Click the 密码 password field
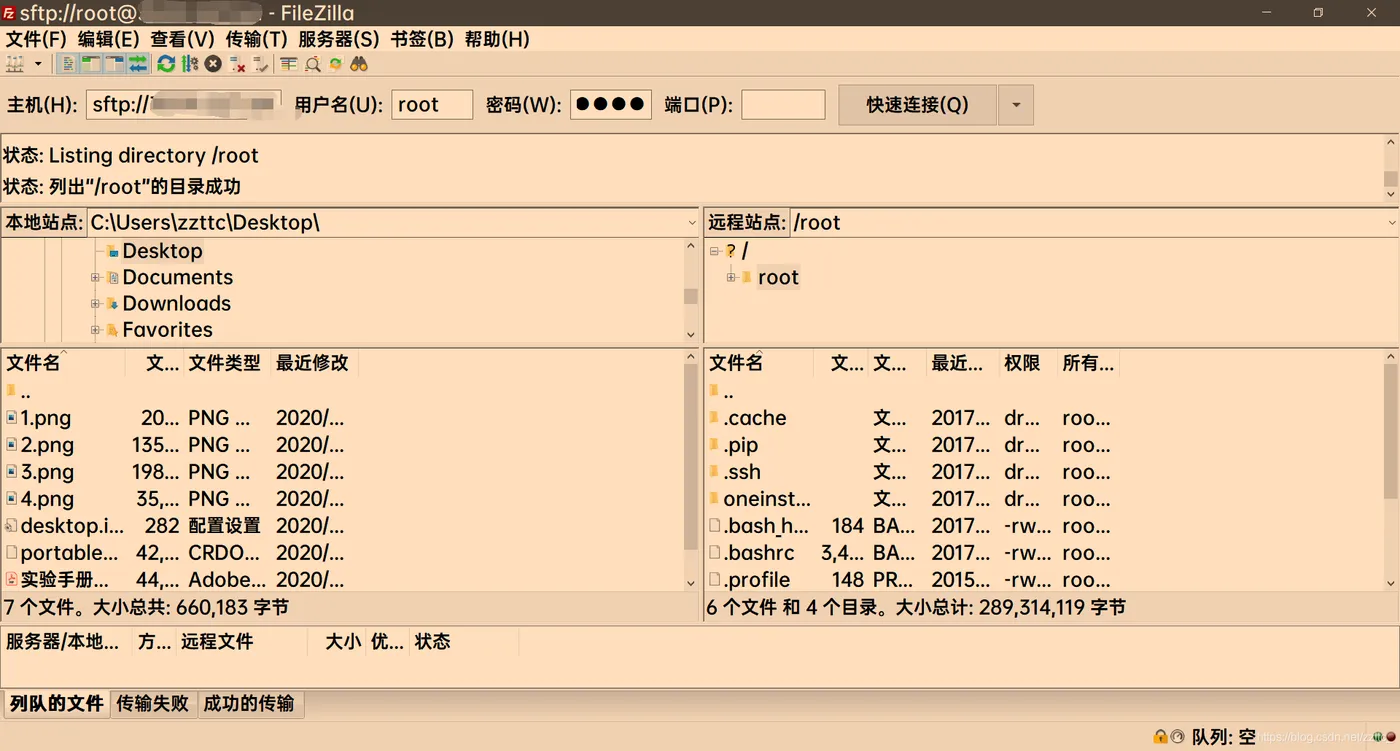The height and width of the screenshot is (751, 1400). coord(611,105)
